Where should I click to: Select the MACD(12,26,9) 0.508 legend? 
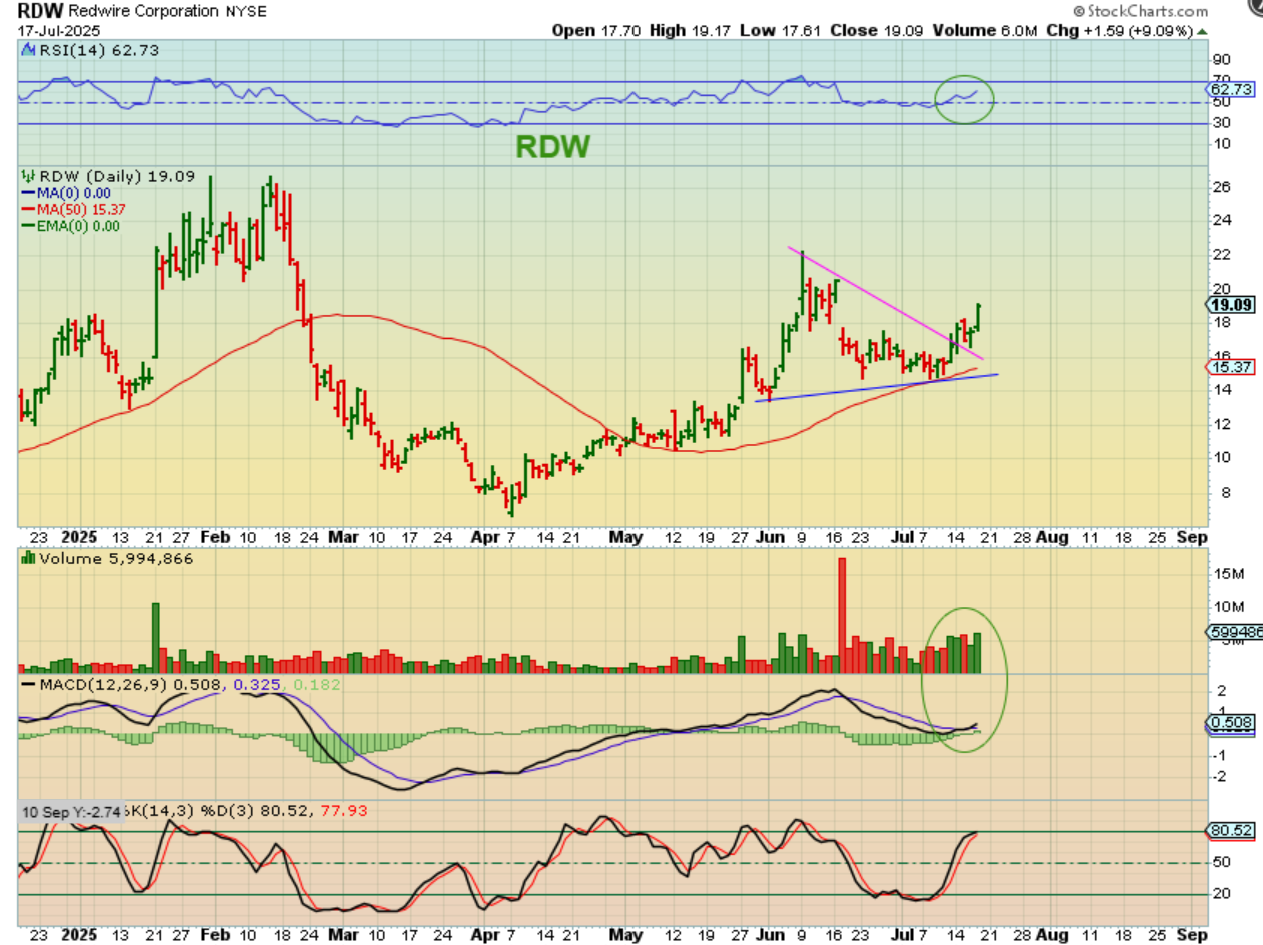click(x=124, y=684)
